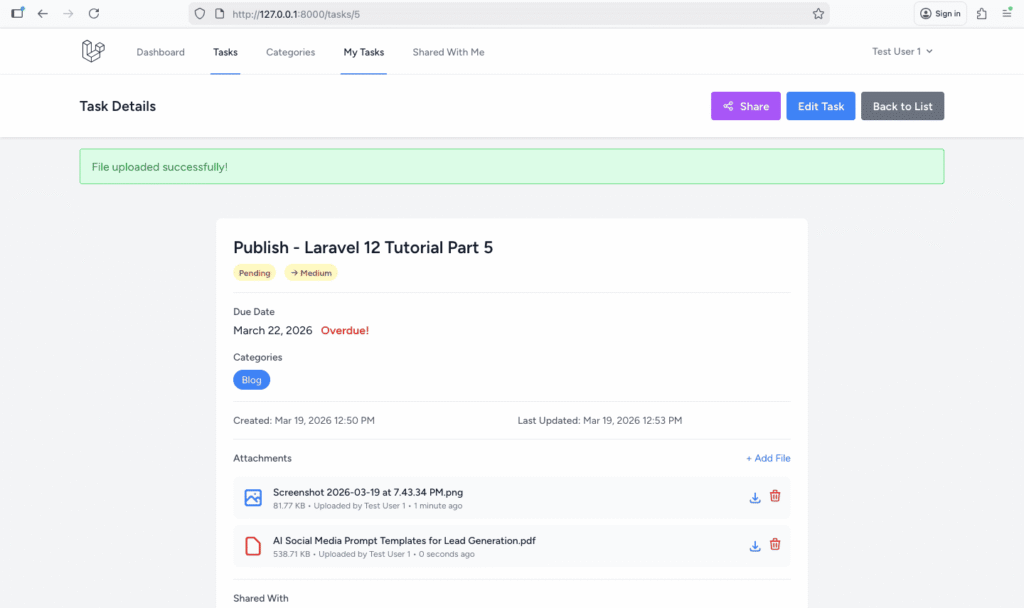
Task: Download the Screenshot PNG attachment
Action: click(x=755, y=497)
